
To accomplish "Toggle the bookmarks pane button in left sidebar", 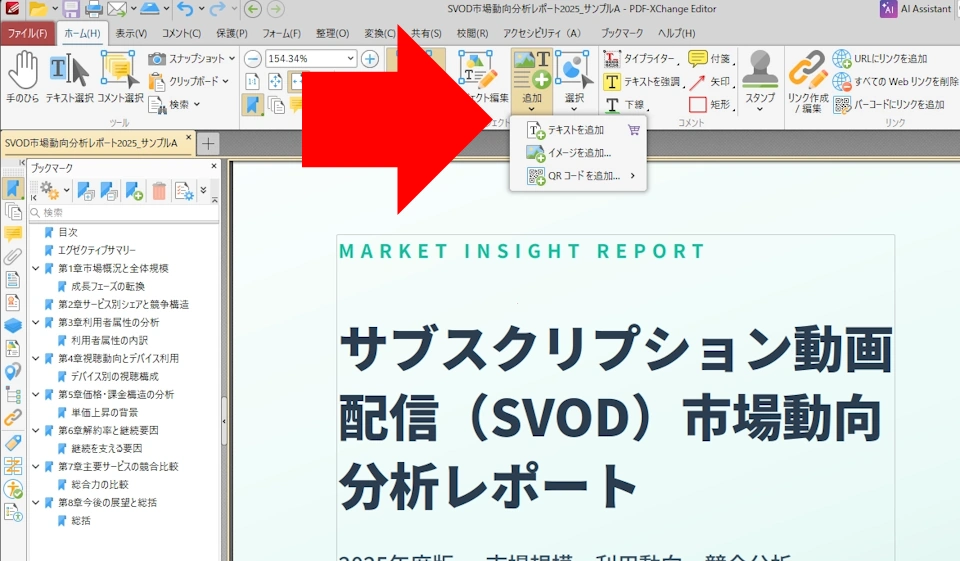I will tap(13, 188).
